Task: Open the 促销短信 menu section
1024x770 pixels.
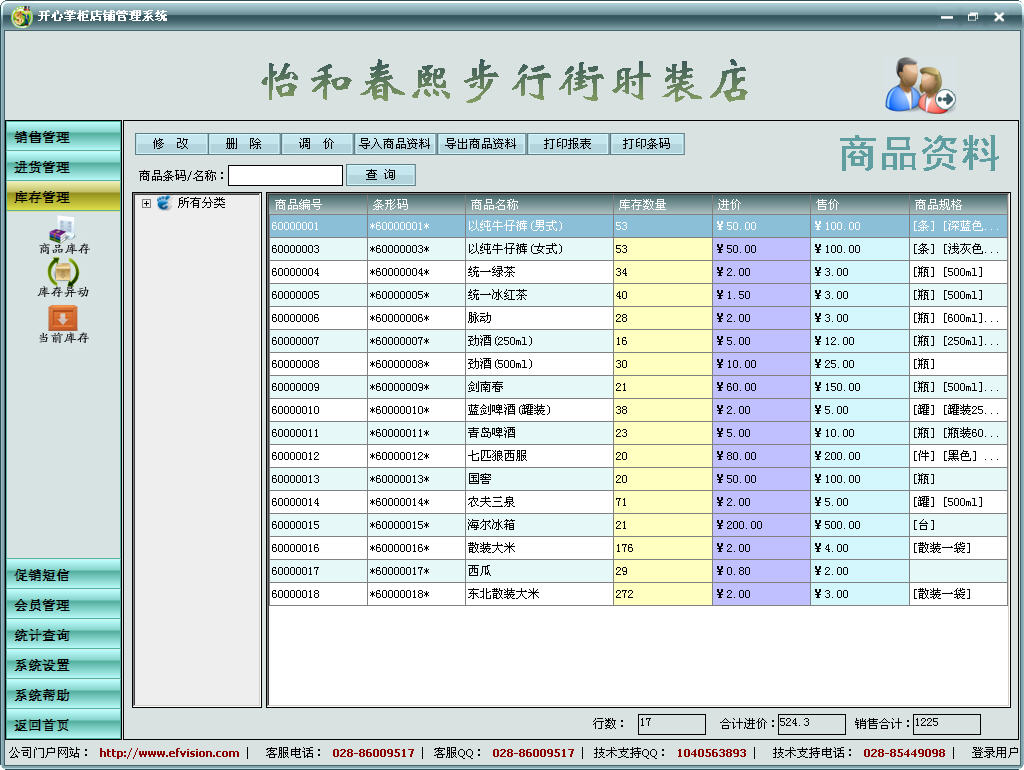Action: click(x=63, y=575)
